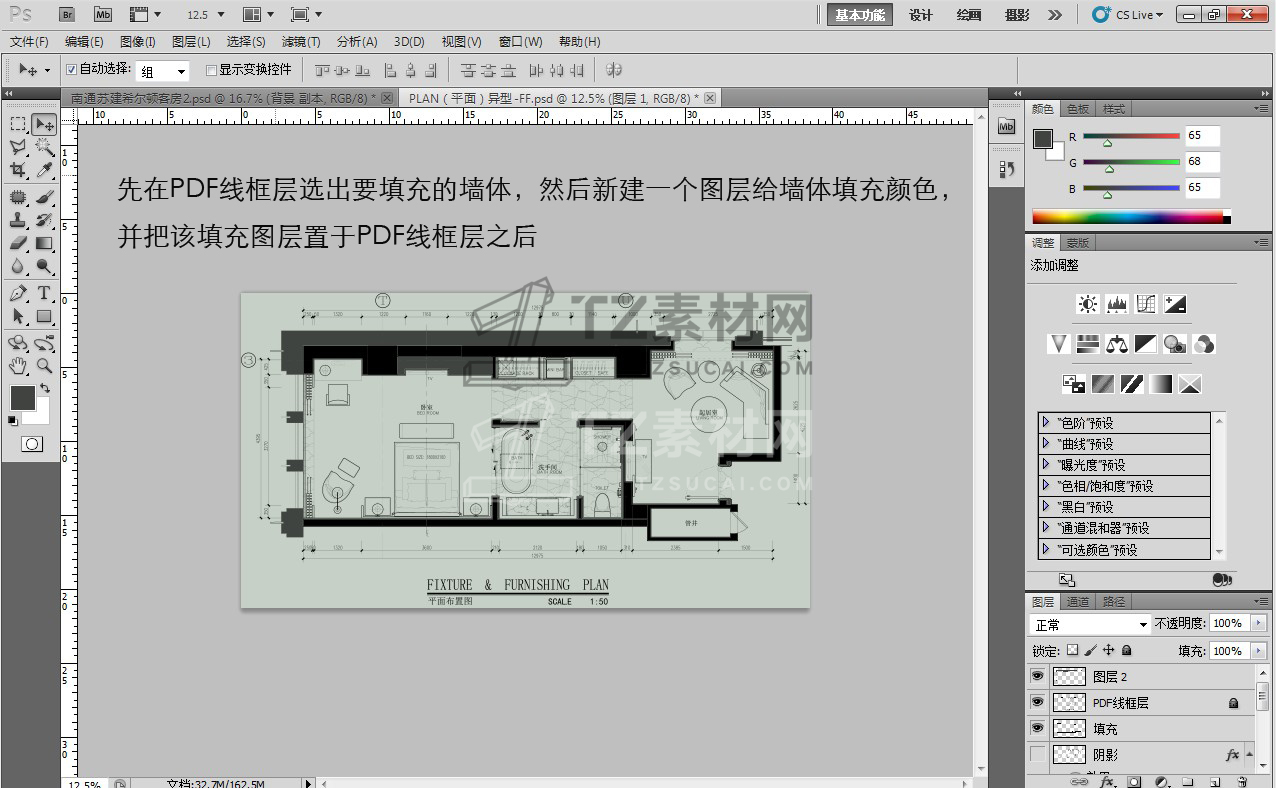This screenshot has height=788, width=1276.
Task: Add a Brightness/Contrast adjustment
Action: click(1088, 304)
